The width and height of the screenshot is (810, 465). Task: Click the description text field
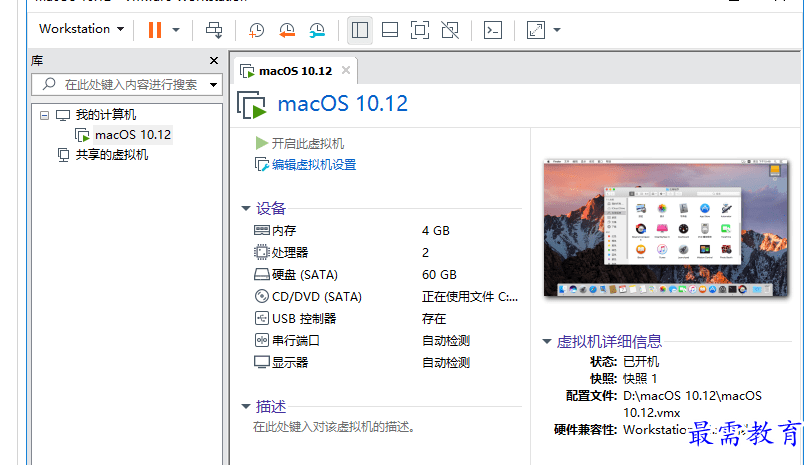(334, 427)
